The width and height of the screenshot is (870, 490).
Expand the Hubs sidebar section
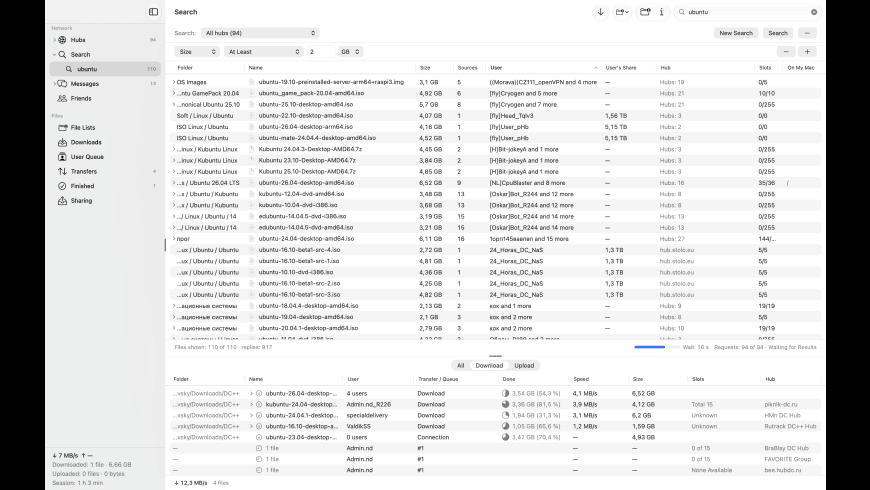54,40
